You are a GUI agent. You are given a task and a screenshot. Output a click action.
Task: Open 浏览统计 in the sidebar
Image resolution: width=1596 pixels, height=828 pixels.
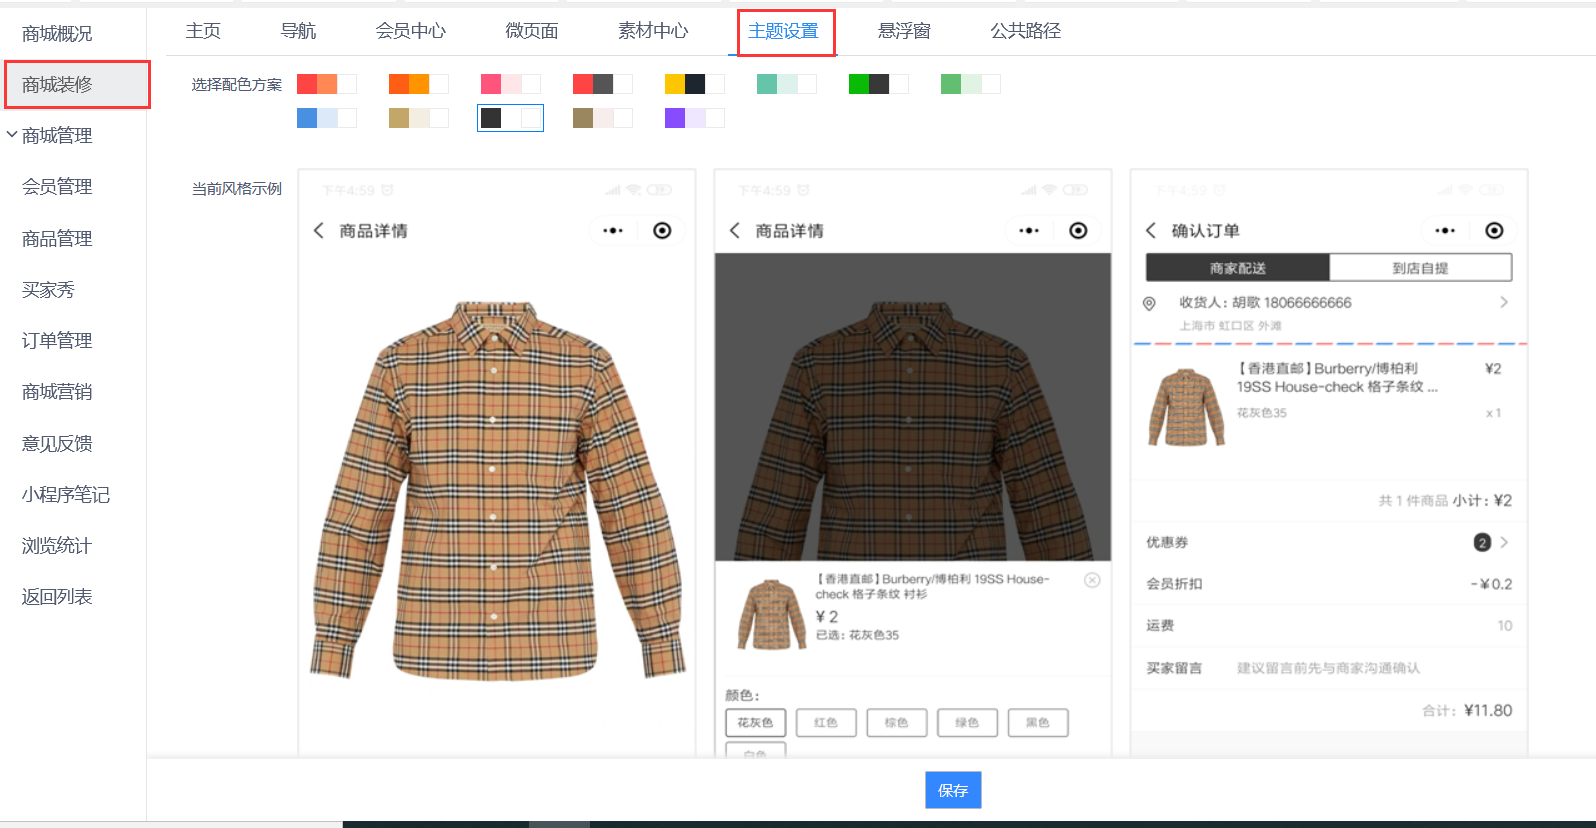point(57,545)
